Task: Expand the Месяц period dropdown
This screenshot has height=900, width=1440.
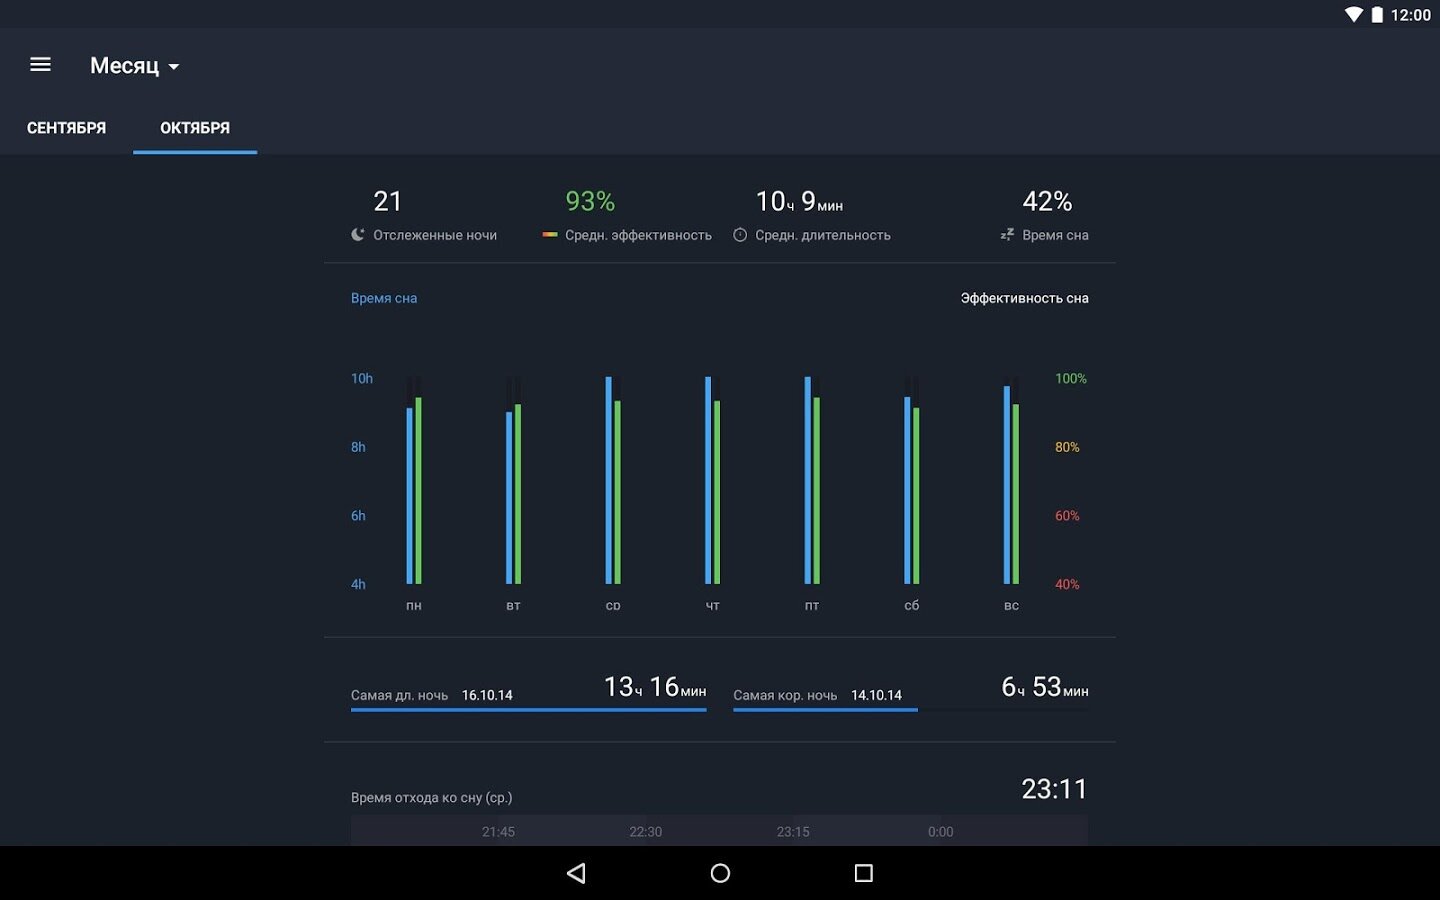Action: coord(134,66)
